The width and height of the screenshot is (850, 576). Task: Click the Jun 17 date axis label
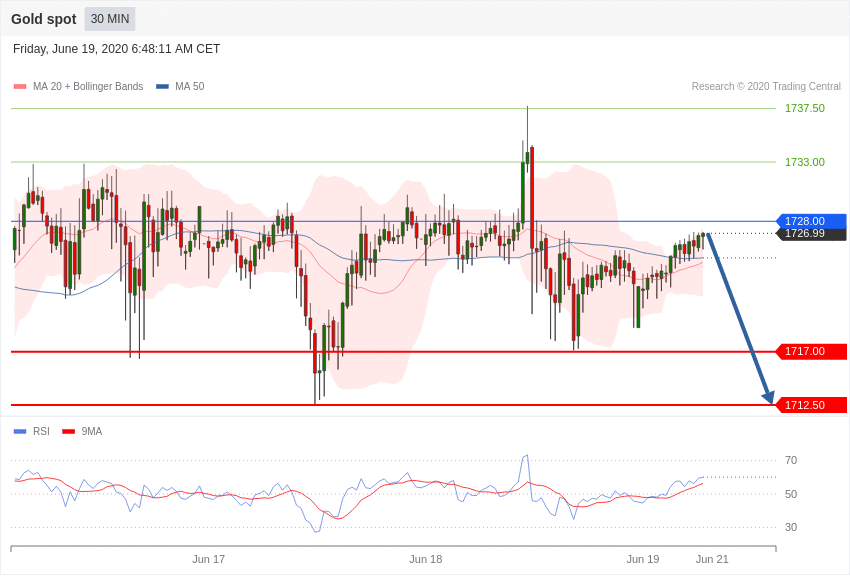coord(208,559)
